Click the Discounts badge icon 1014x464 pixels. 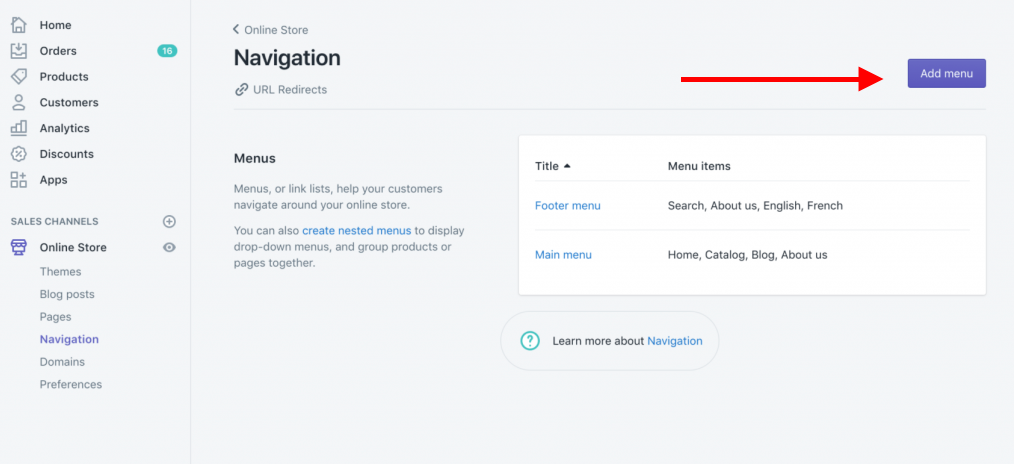point(19,154)
